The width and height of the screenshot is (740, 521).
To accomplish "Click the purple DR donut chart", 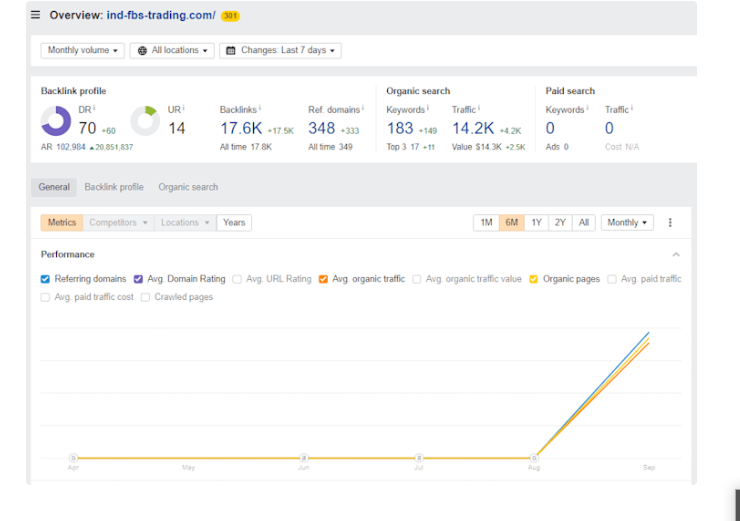I will 56,121.
